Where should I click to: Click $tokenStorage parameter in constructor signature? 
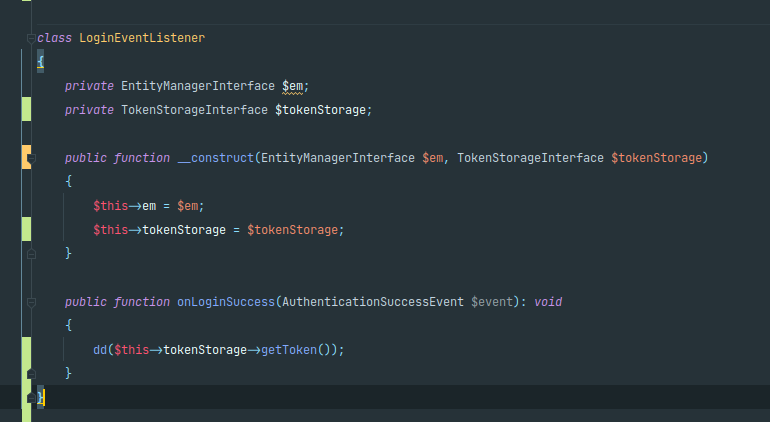tap(657, 158)
